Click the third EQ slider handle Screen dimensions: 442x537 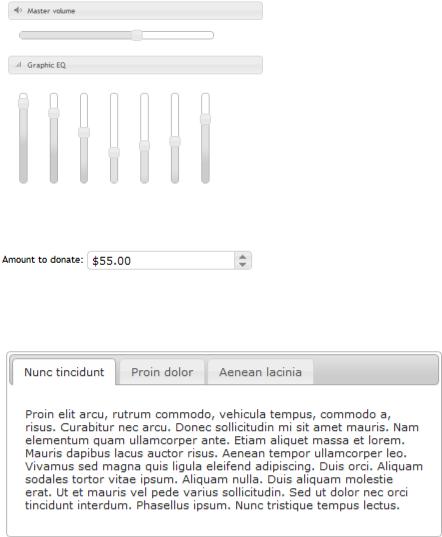pyautogui.click(x=84, y=132)
